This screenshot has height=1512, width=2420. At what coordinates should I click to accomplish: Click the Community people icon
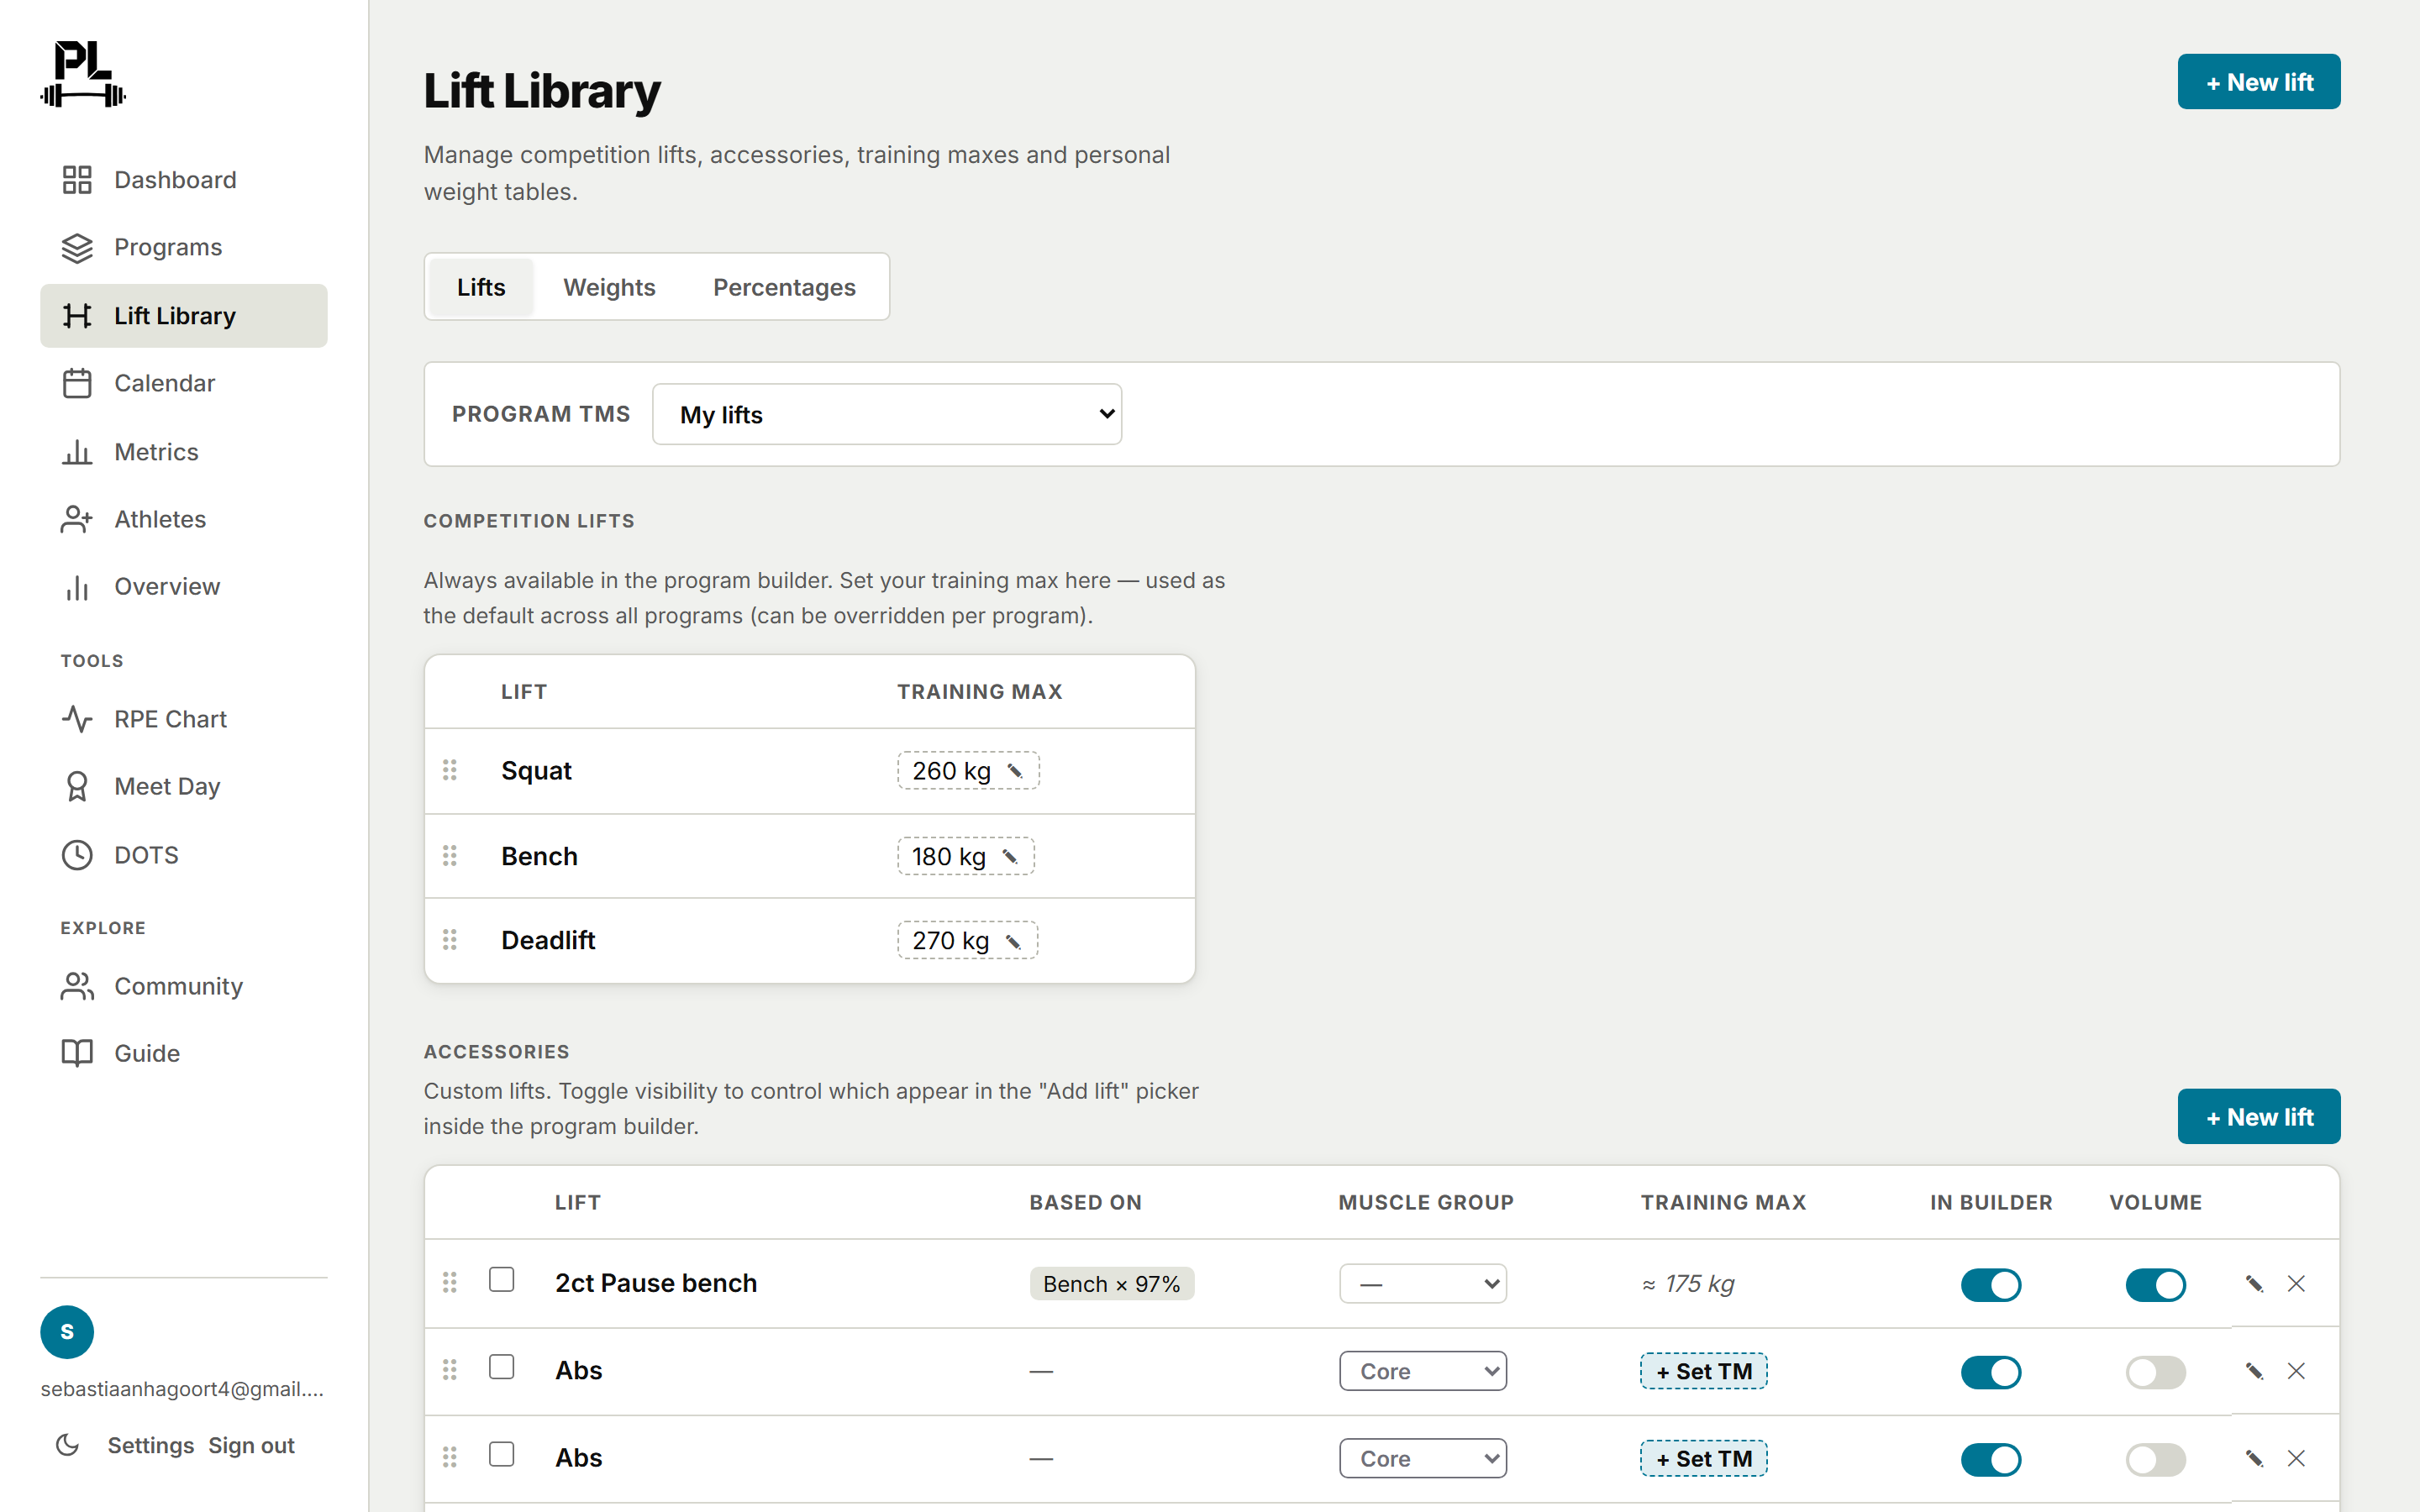coord(77,986)
